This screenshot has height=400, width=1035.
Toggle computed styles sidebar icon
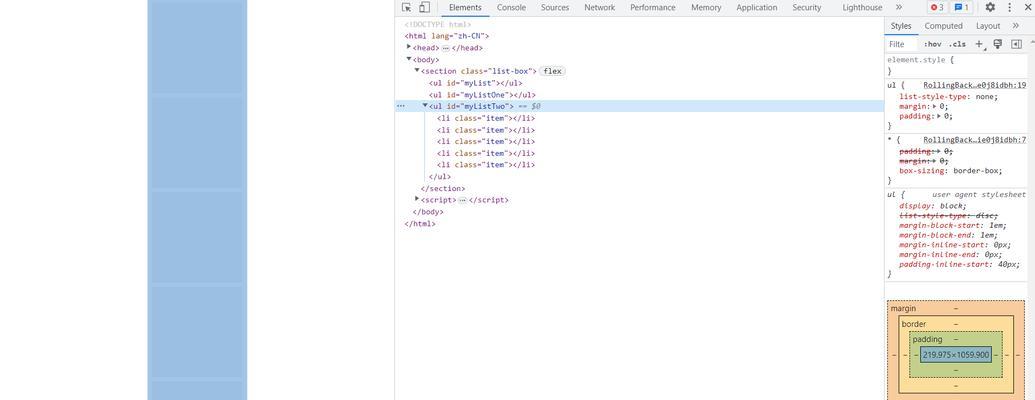click(1017, 44)
